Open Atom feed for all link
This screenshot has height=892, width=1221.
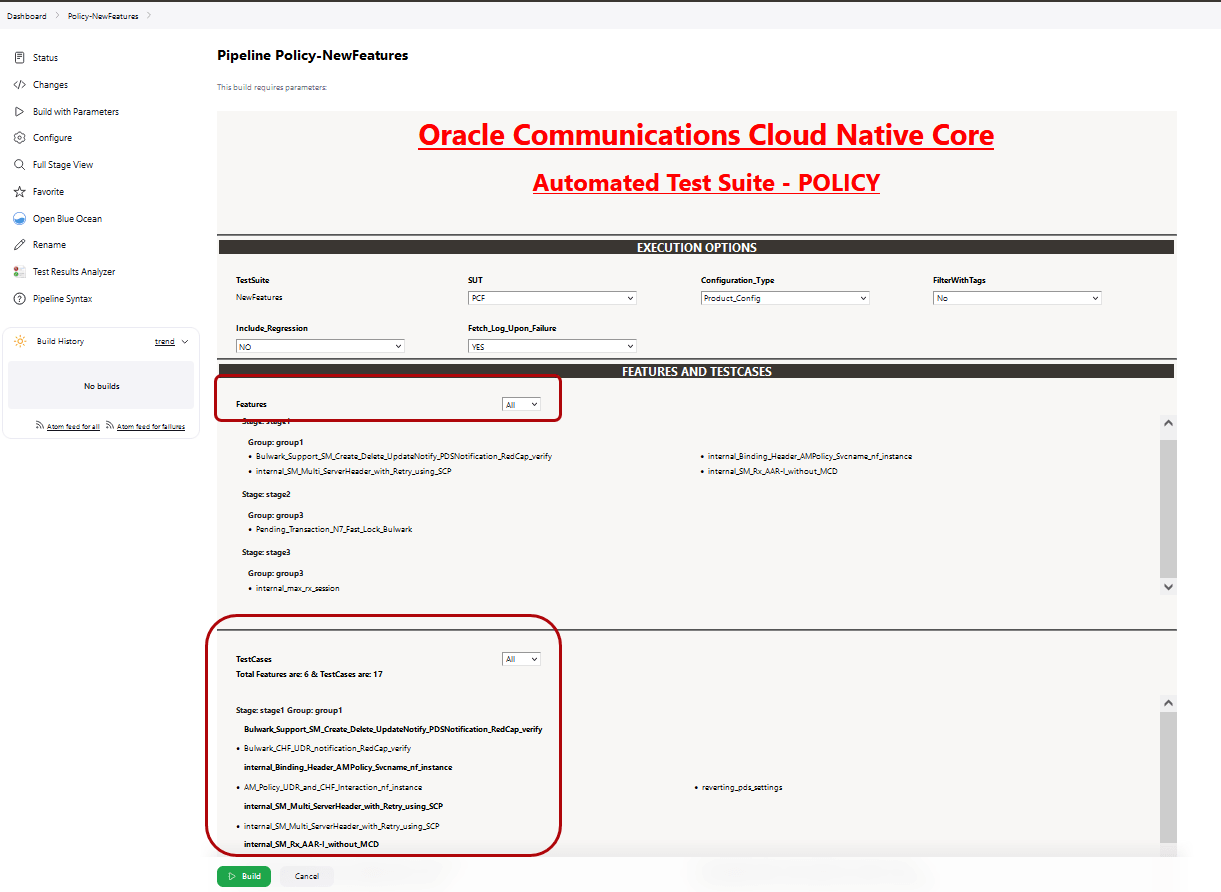tap(73, 426)
